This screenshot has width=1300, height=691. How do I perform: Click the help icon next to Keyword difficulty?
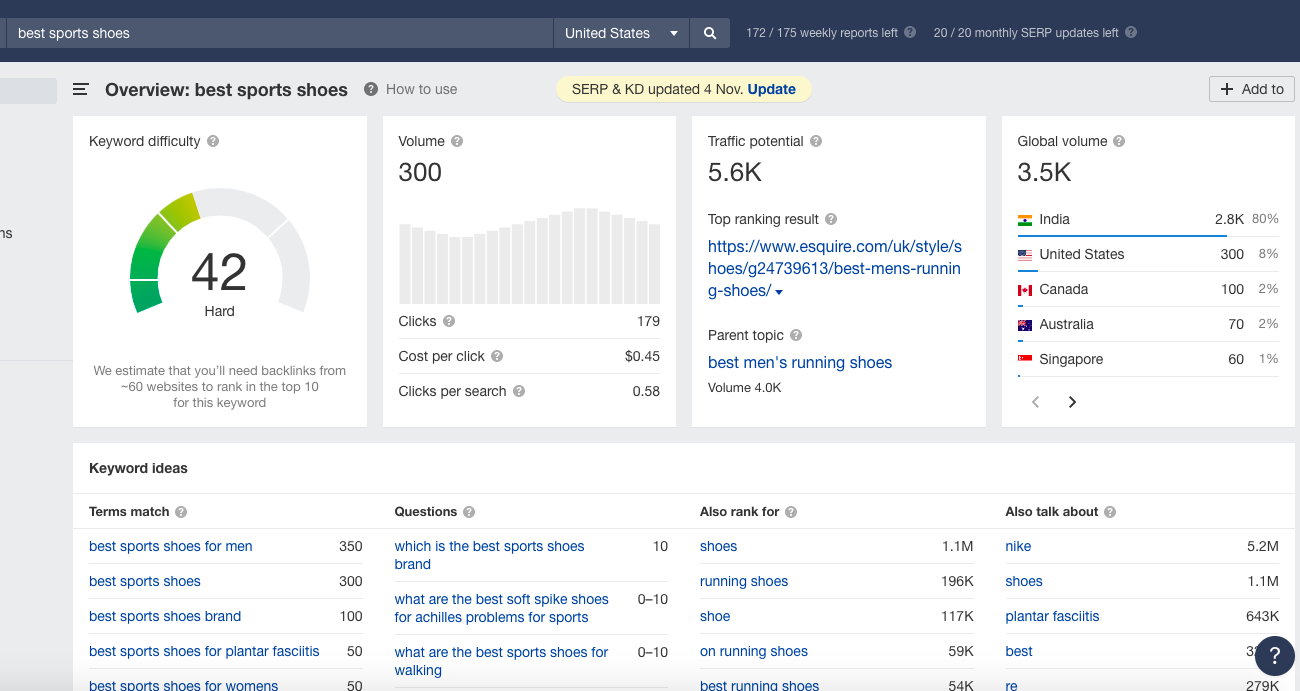pyautogui.click(x=213, y=142)
